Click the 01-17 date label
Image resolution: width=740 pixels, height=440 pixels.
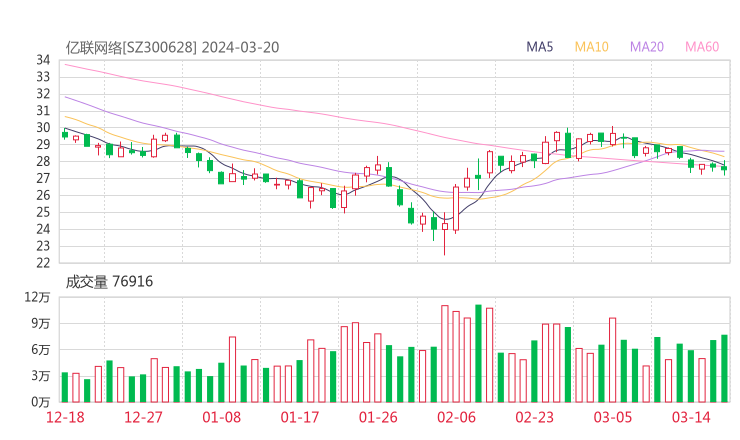click(x=300, y=417)
